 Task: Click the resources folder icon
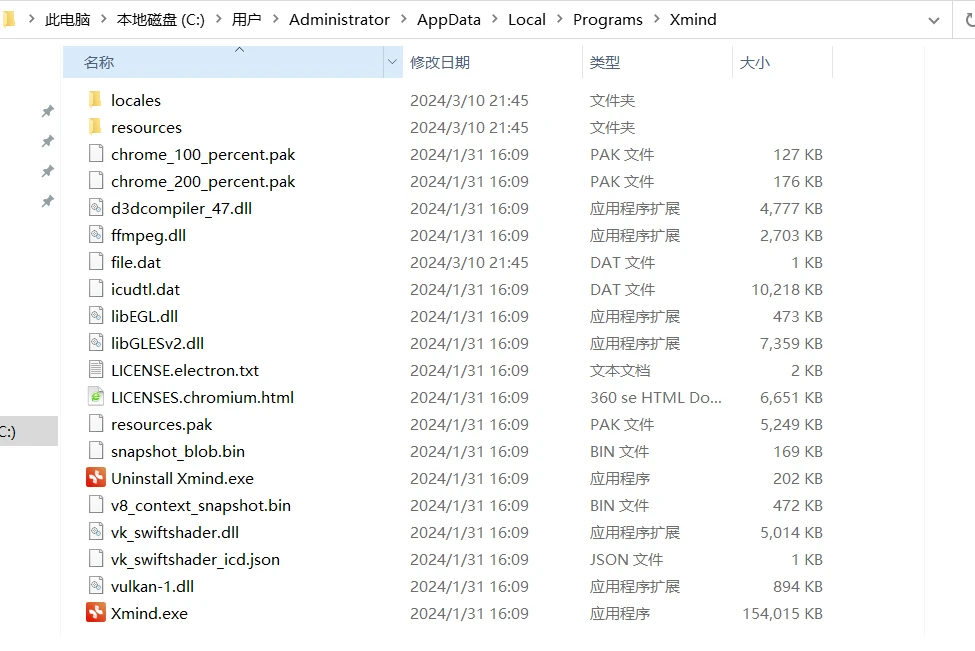(95, 127)
